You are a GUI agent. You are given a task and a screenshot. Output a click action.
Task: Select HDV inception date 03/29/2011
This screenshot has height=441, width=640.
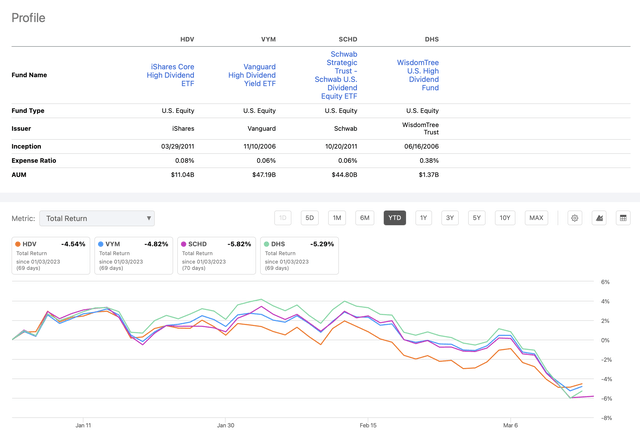point(178,147)
